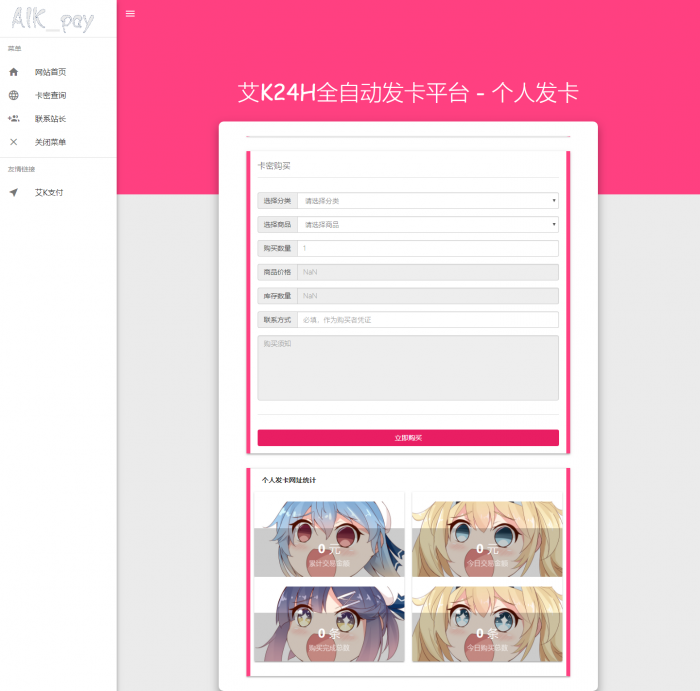Click the hamburger menu icon in header
This screenshot has width=700, height=691.
(x=130, y=14)
